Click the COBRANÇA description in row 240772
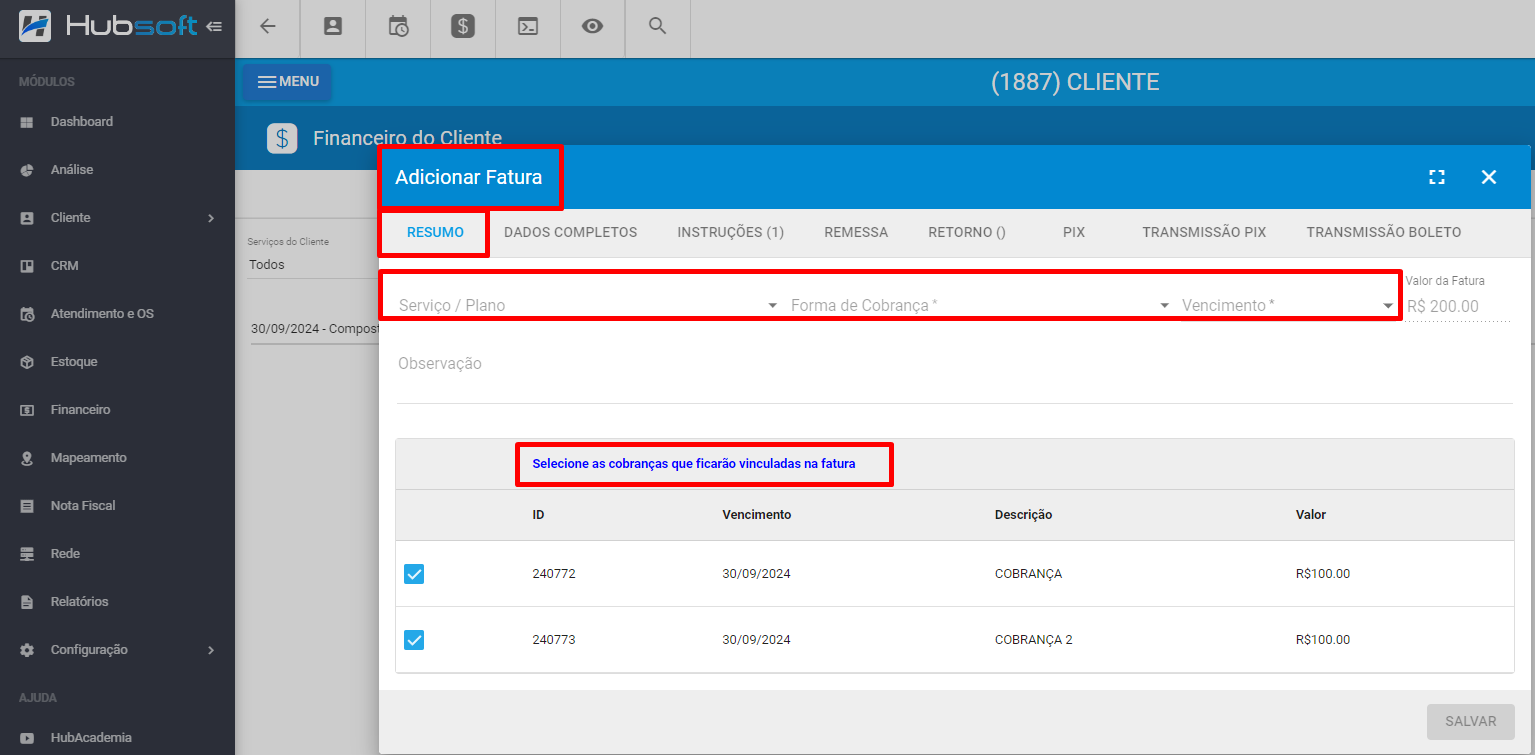The image size is (1535, 755). [x=1028, y=574]
